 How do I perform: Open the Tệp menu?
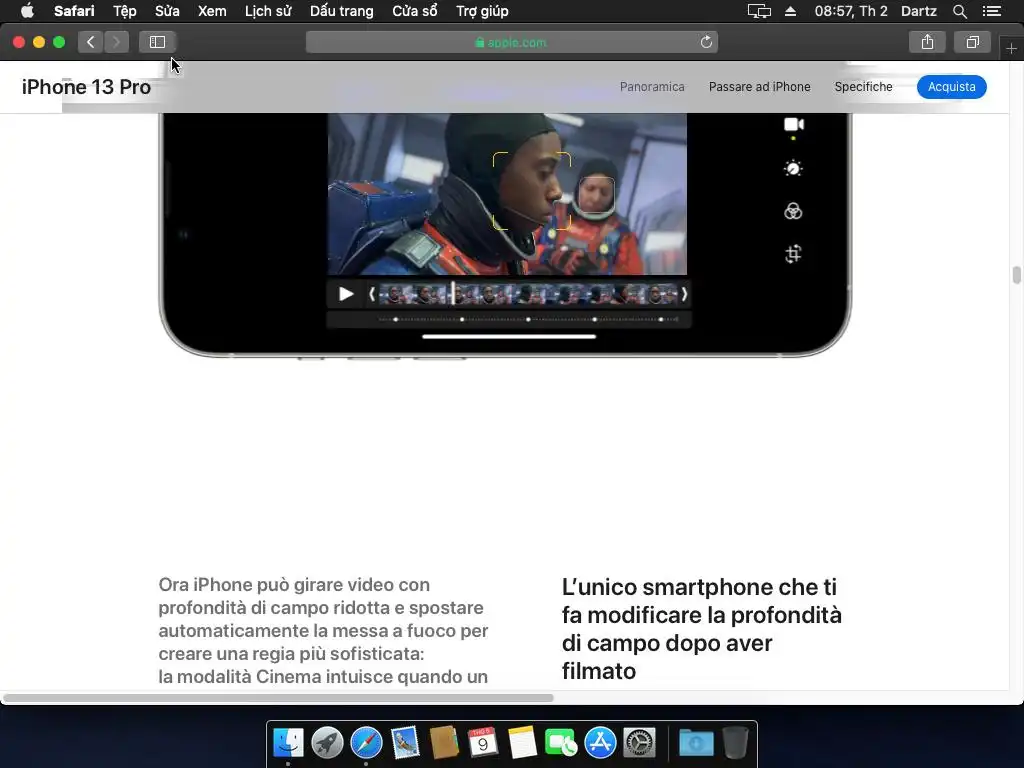click(x=125, y=11)
